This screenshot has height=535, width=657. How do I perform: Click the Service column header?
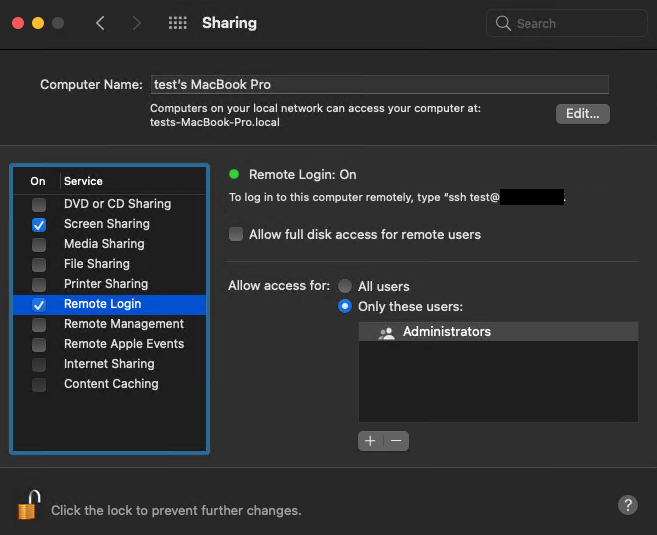click(x=83, y=181)
